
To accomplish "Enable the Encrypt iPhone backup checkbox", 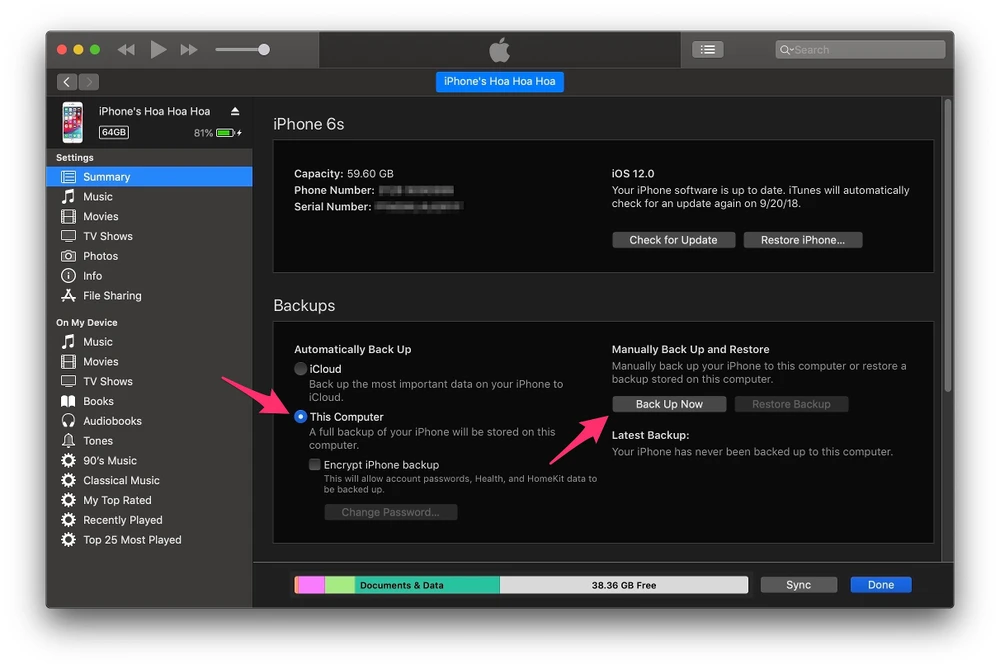I will pyautogui.click(x=315, y=465).
